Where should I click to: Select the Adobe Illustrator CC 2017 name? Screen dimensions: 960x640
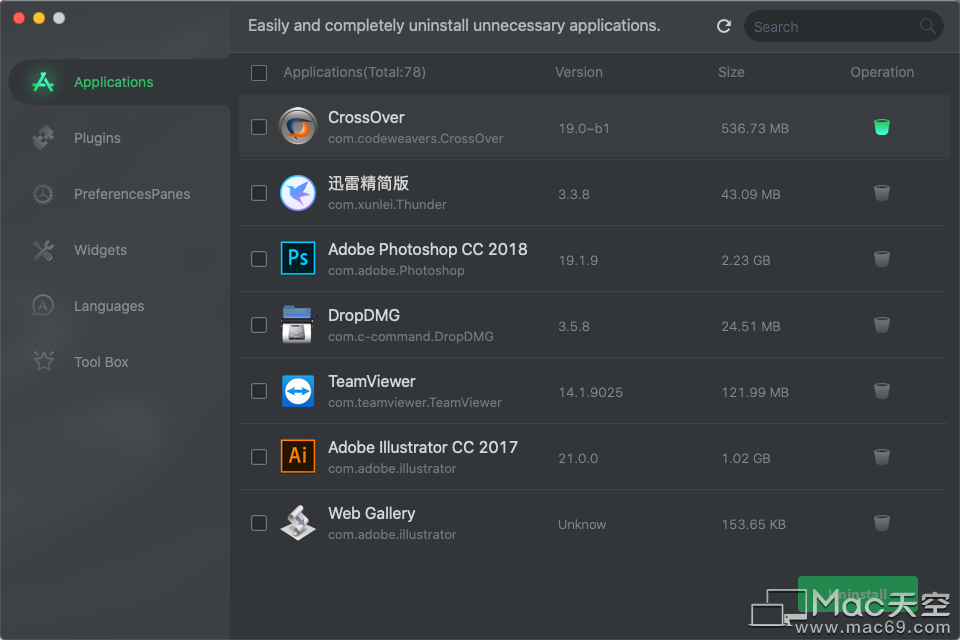422,447
